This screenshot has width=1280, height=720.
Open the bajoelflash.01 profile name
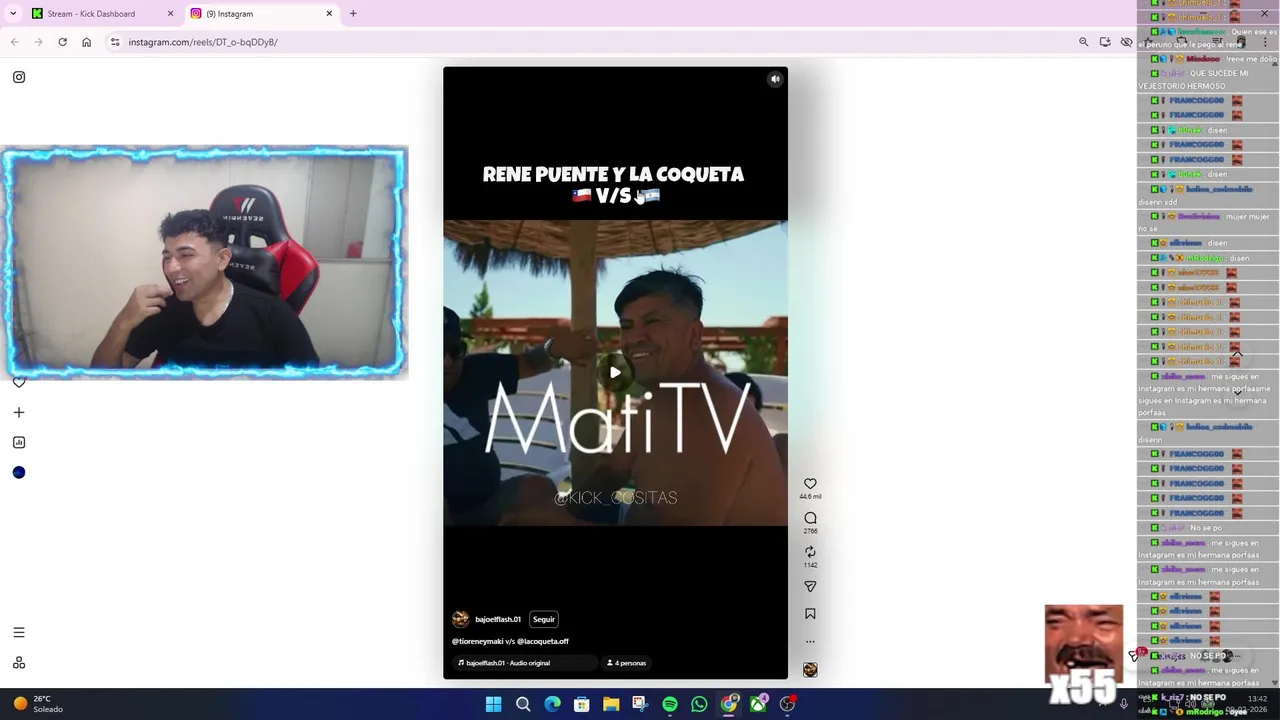(498, 619)
